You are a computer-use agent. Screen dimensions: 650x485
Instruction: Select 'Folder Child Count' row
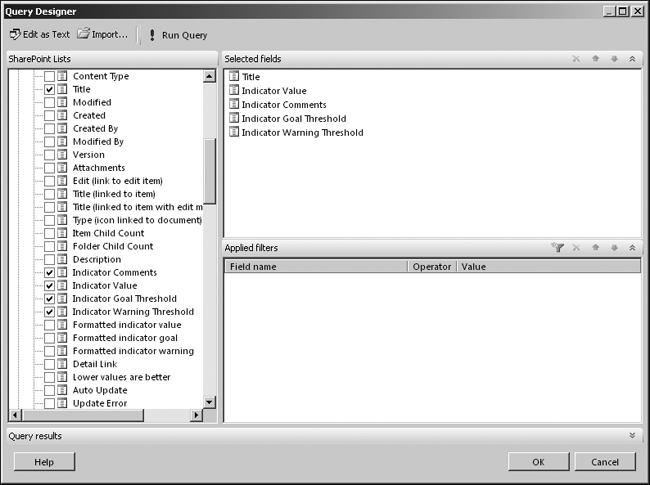(x=113, y=246)
